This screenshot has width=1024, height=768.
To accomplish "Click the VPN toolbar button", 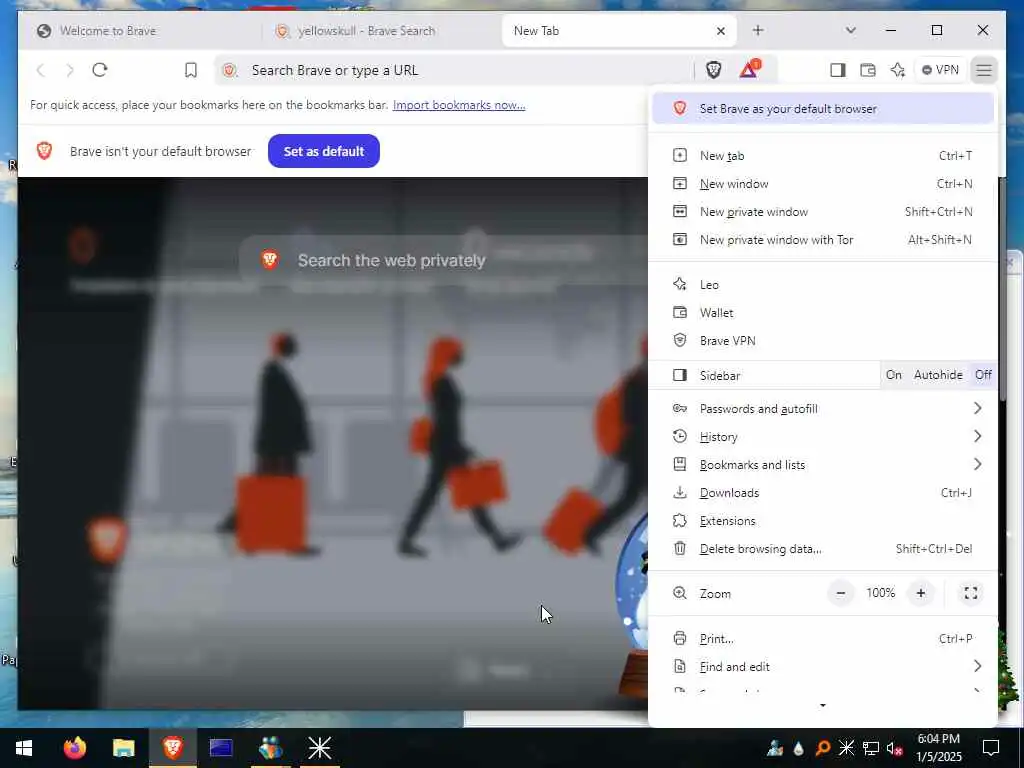I will click(x=940, y=70).
